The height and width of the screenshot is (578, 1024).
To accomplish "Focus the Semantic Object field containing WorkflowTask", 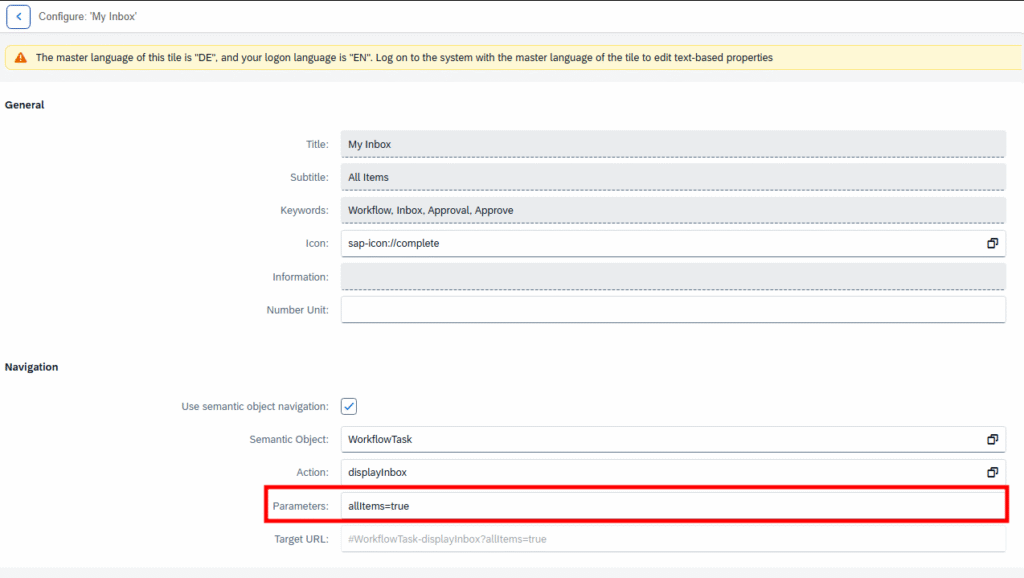I will pos(660,439).
